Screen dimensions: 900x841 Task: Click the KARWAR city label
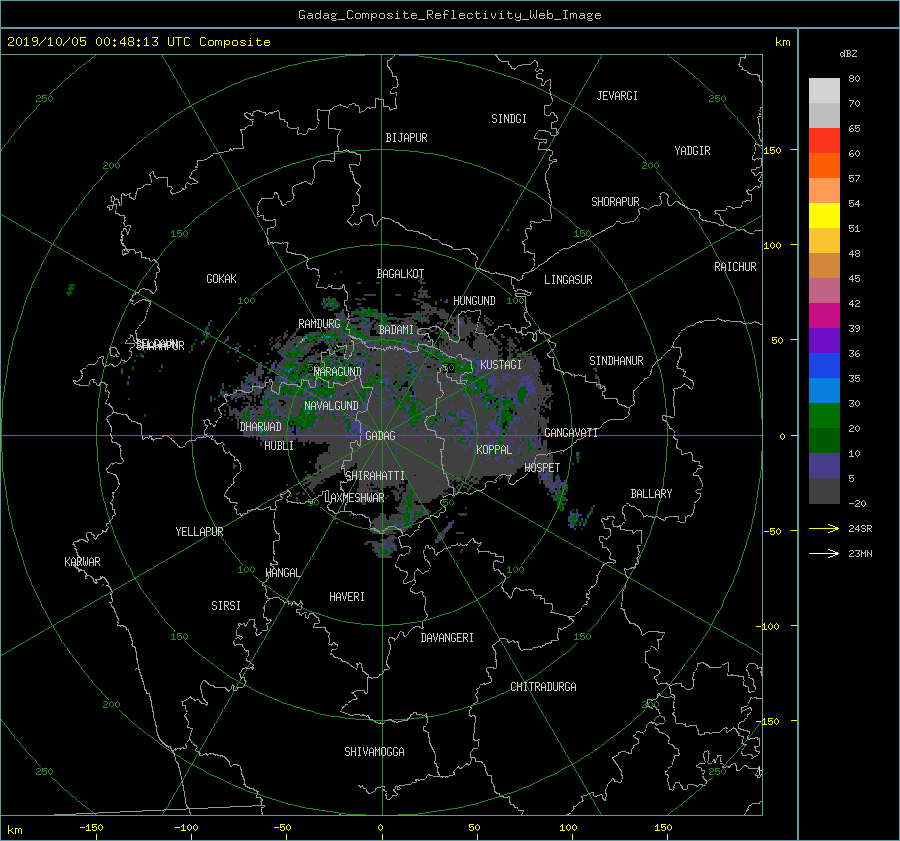(x=82, y=562)
